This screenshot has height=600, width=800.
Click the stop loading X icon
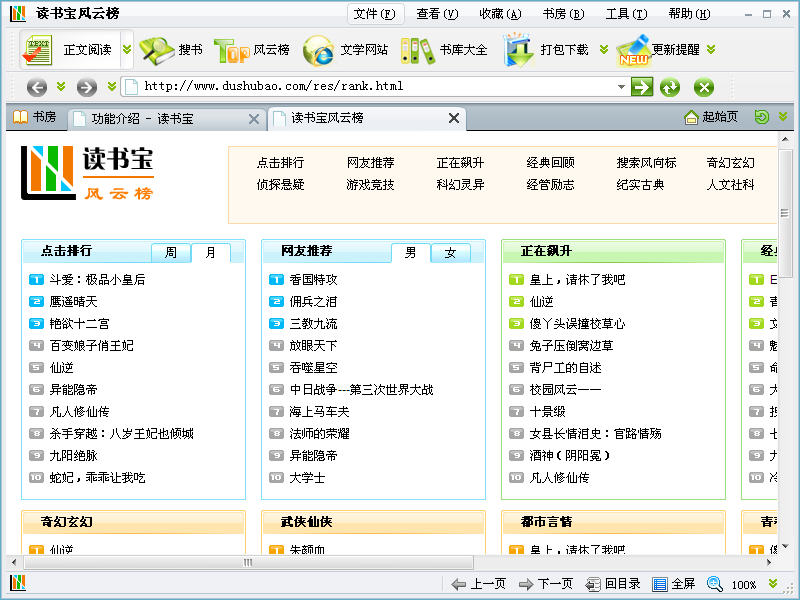(x=704, y=87)
